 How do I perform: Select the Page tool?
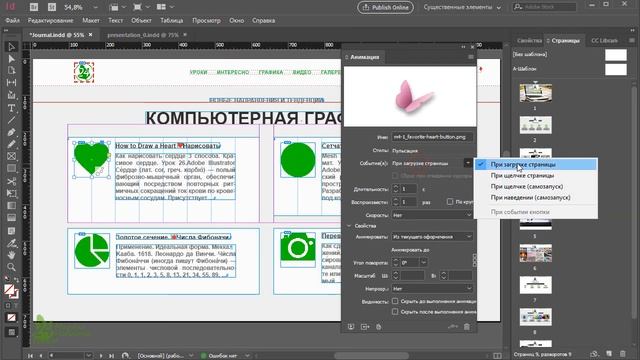coord(11,71)
